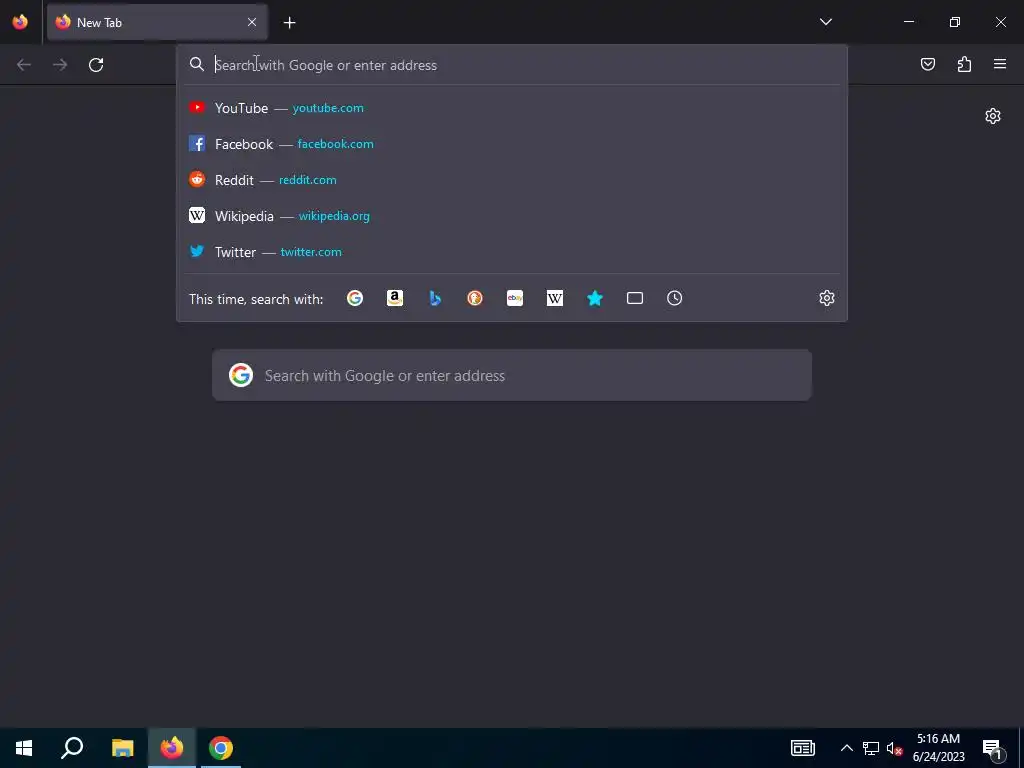Select the Wikipedia suggestion
The height and width of the screenshot is (768, 1024).
pos(512,216)
